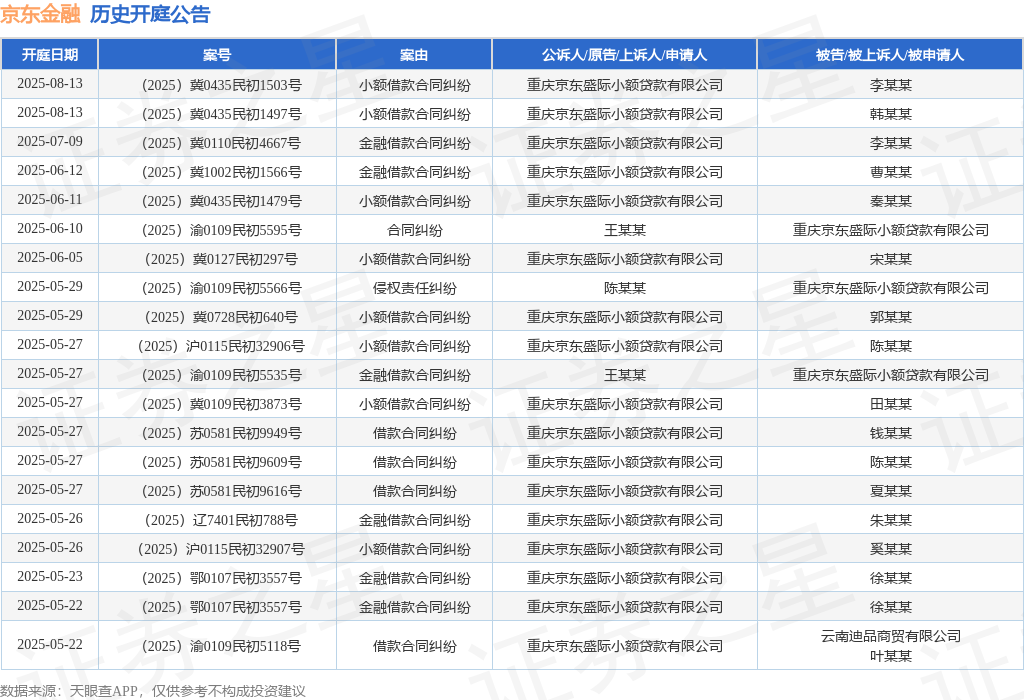Click the 数据来源 footer note

tap(153, 691)
